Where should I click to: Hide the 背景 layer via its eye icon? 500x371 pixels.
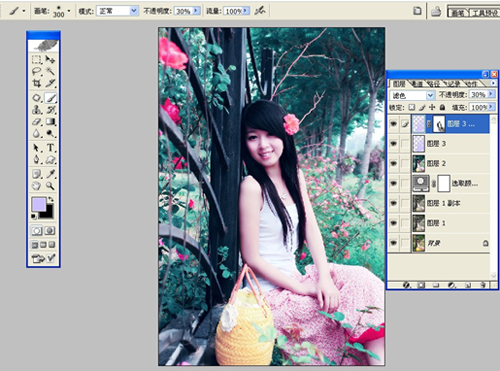coord(394,243)
